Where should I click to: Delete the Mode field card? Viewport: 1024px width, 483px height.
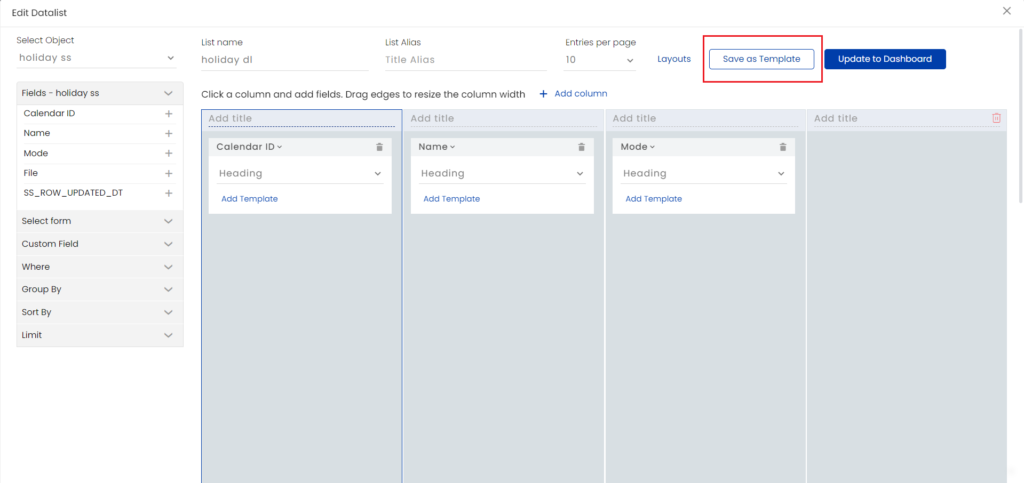pyautogui.click(x=783, y=147)
